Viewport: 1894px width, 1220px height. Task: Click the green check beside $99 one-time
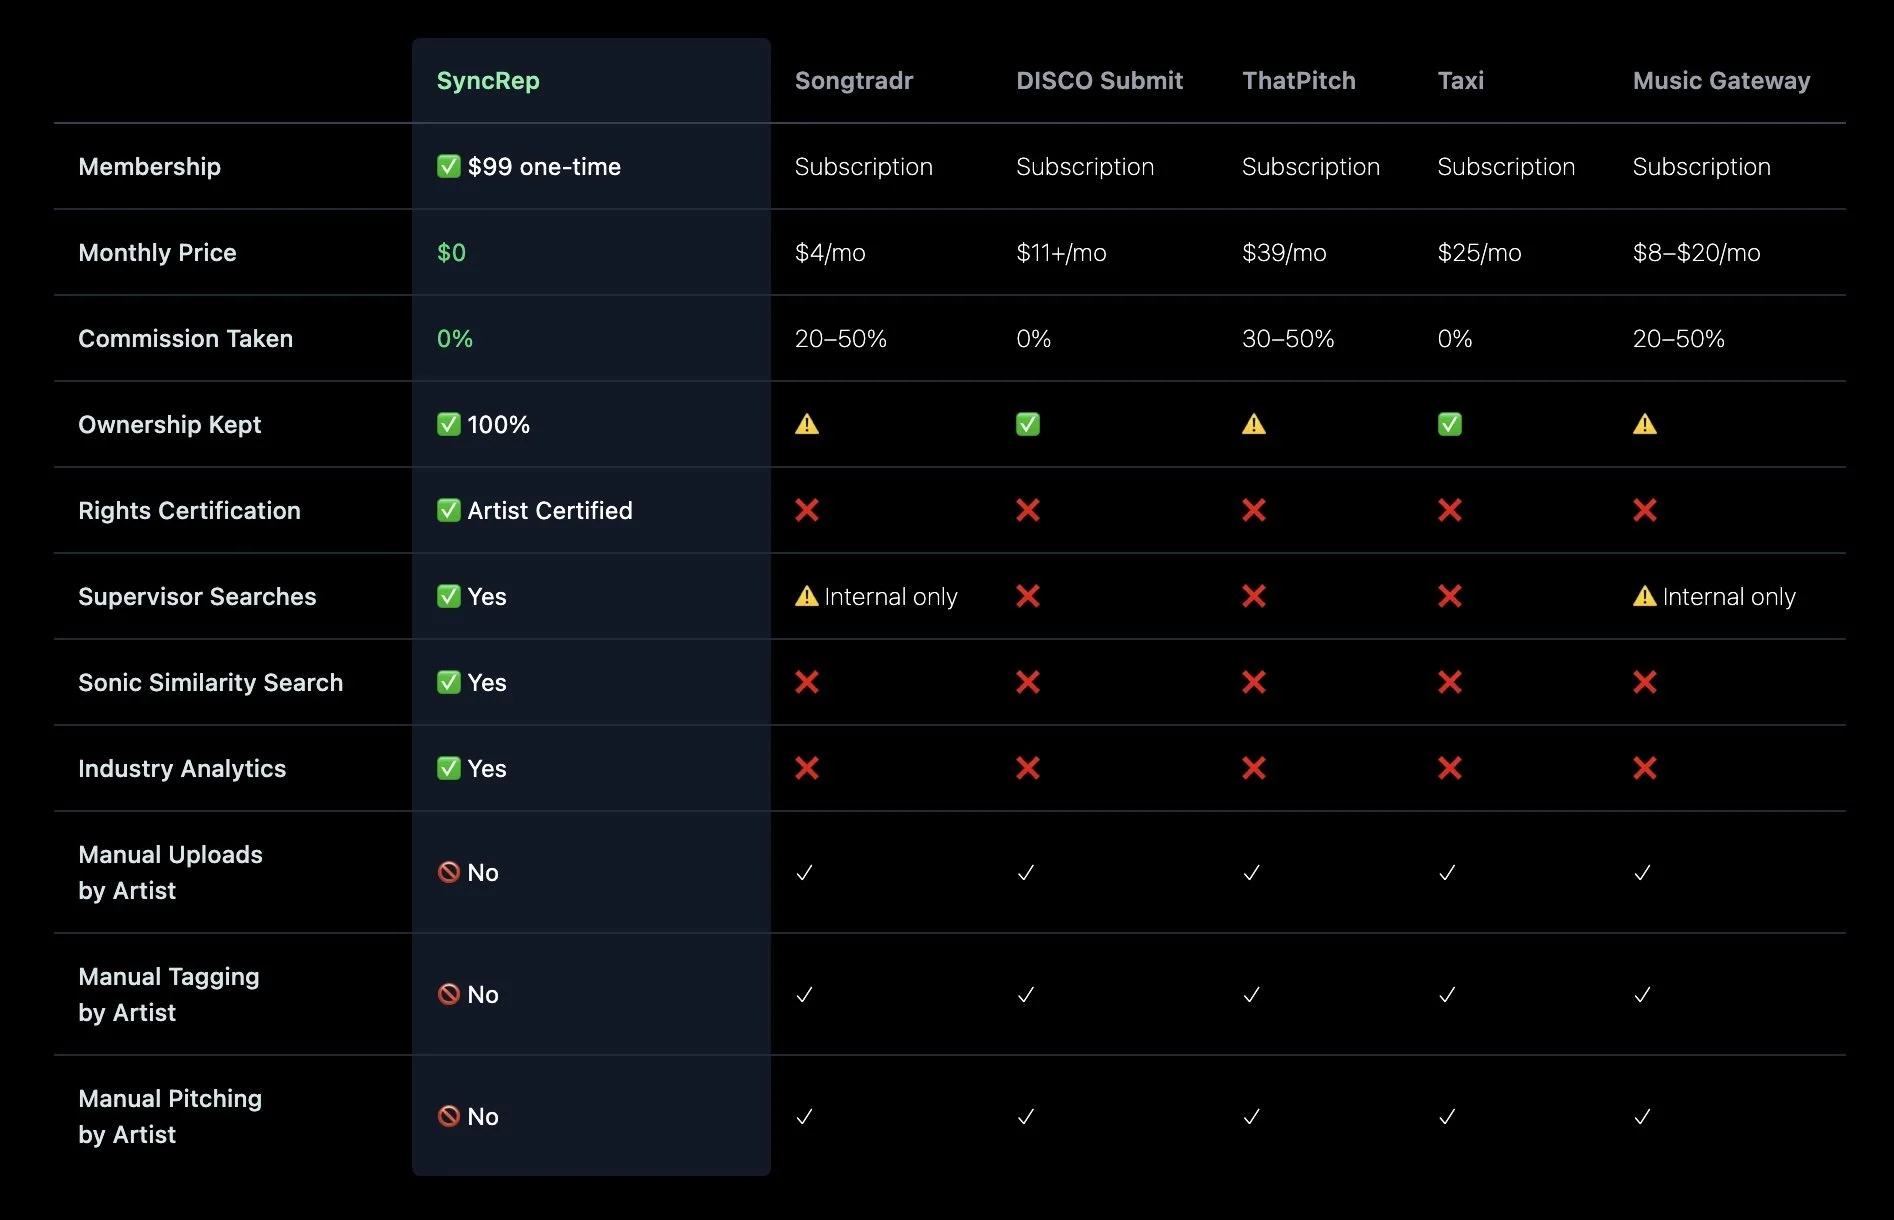point(449,166)
